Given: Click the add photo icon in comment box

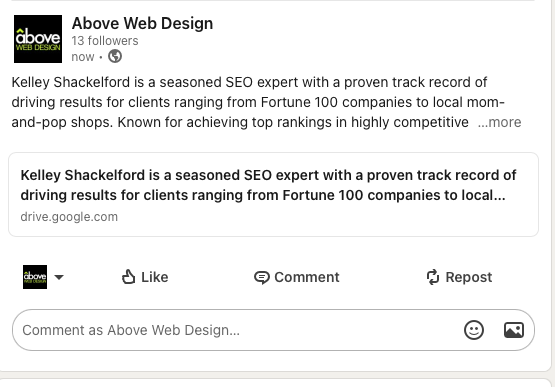Looking at the screenshot, I should pos(514,330).
